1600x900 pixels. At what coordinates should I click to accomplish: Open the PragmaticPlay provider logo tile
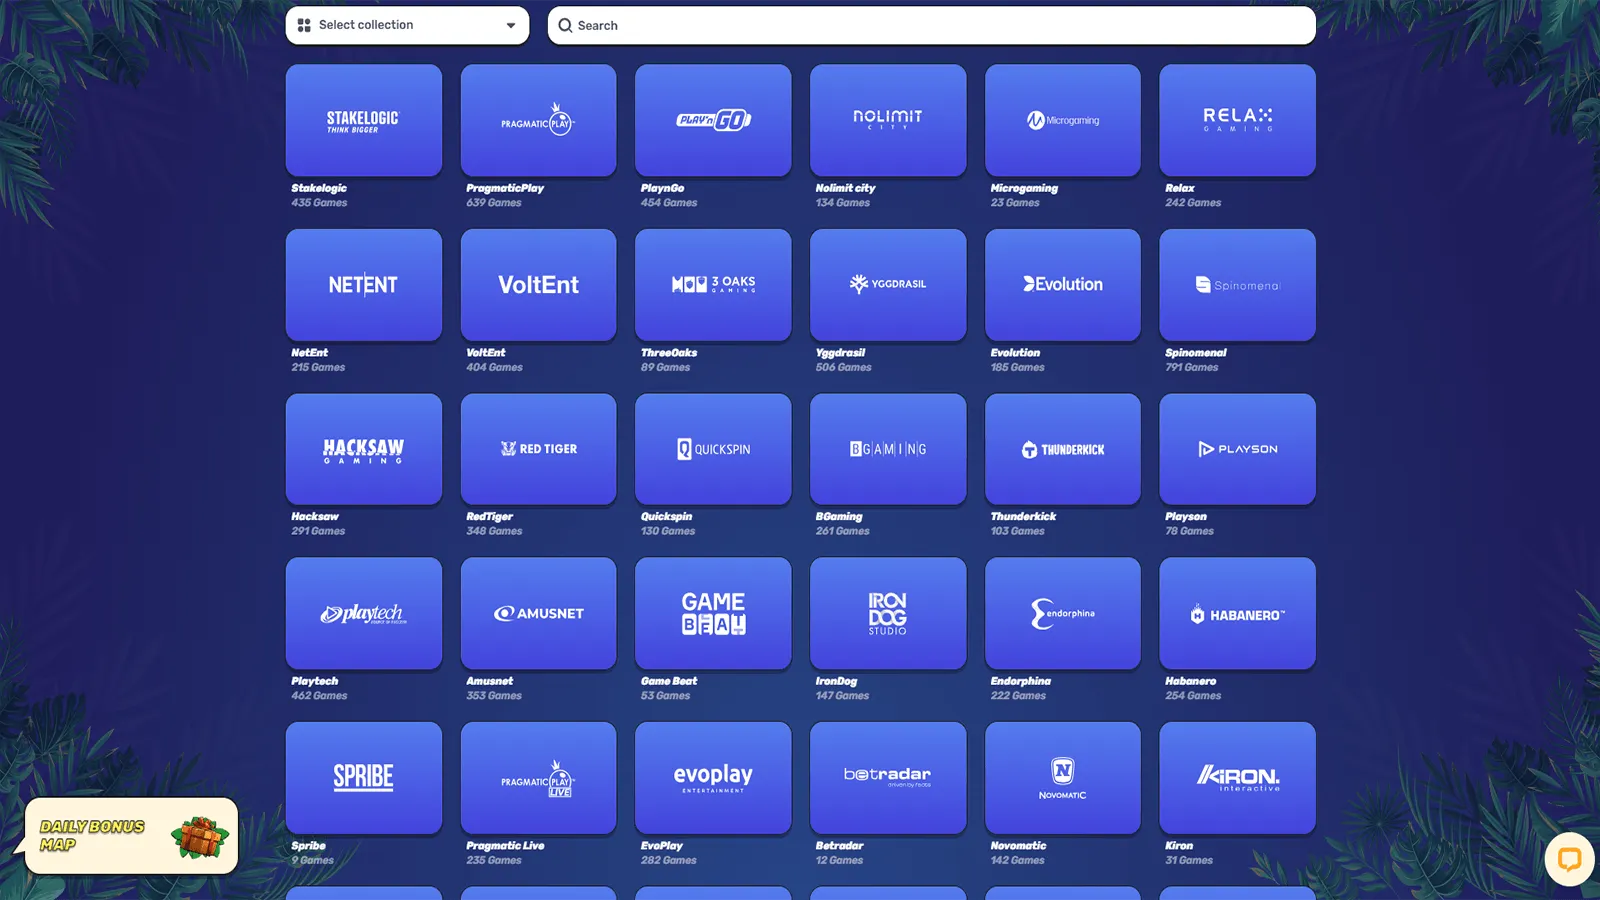point(538,120)
